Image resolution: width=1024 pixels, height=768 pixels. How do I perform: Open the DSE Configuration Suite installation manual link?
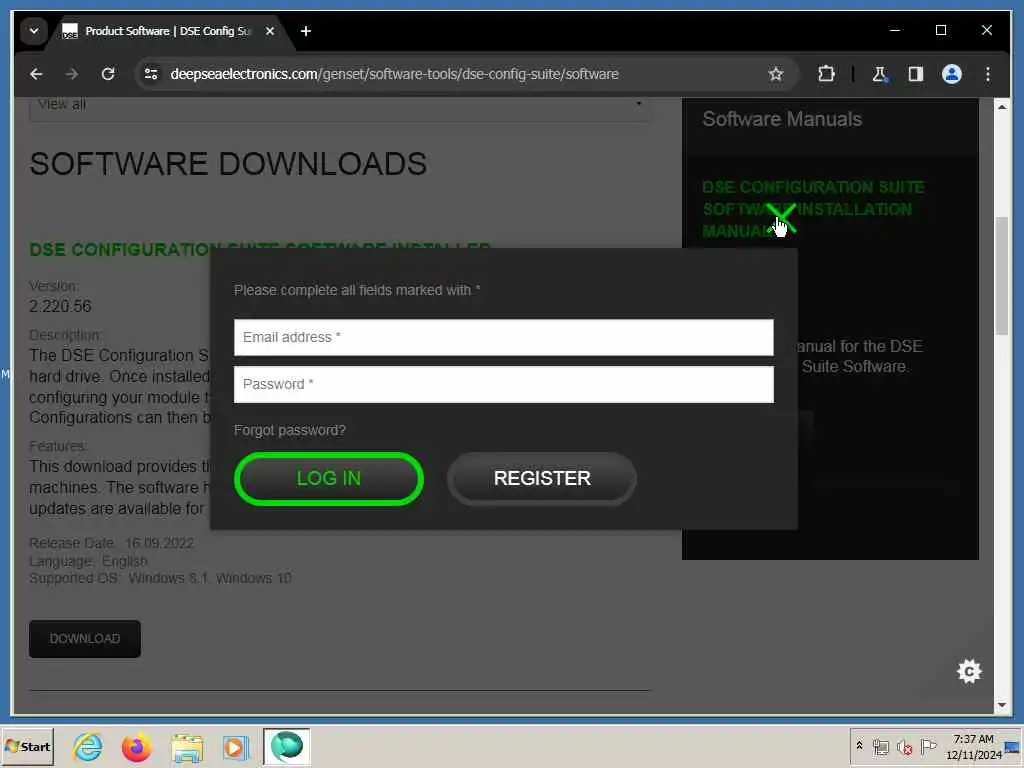813,209
